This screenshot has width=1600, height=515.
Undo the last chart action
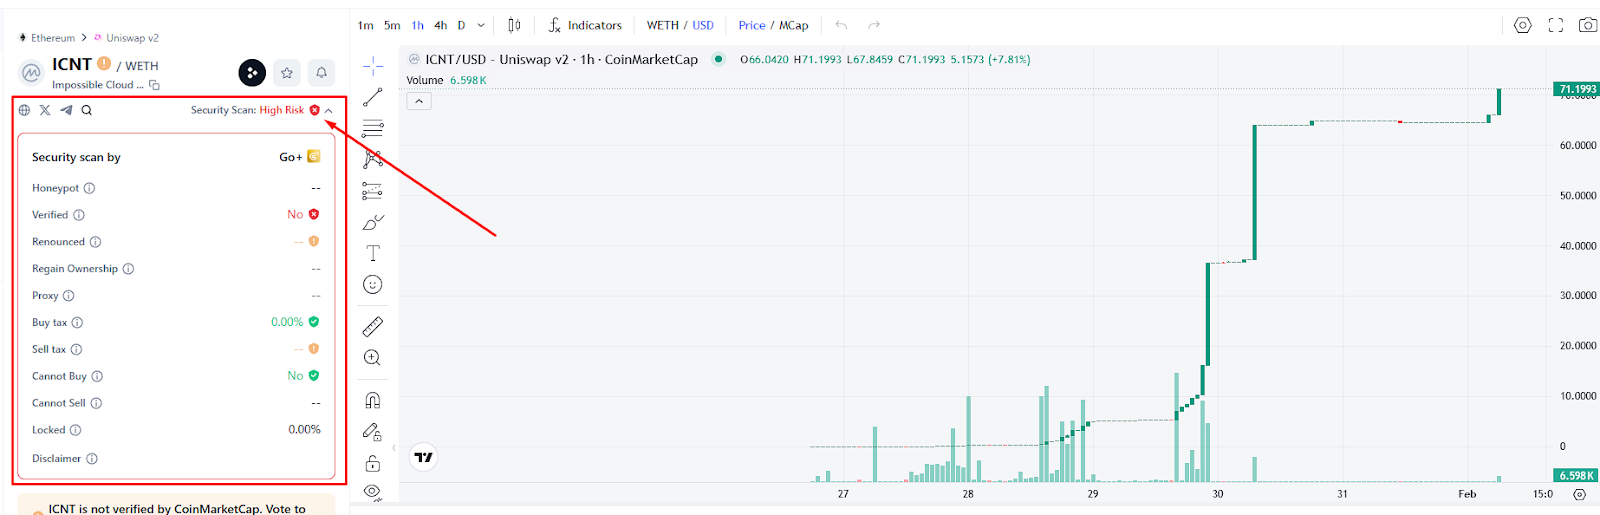(x=841, y=25)
